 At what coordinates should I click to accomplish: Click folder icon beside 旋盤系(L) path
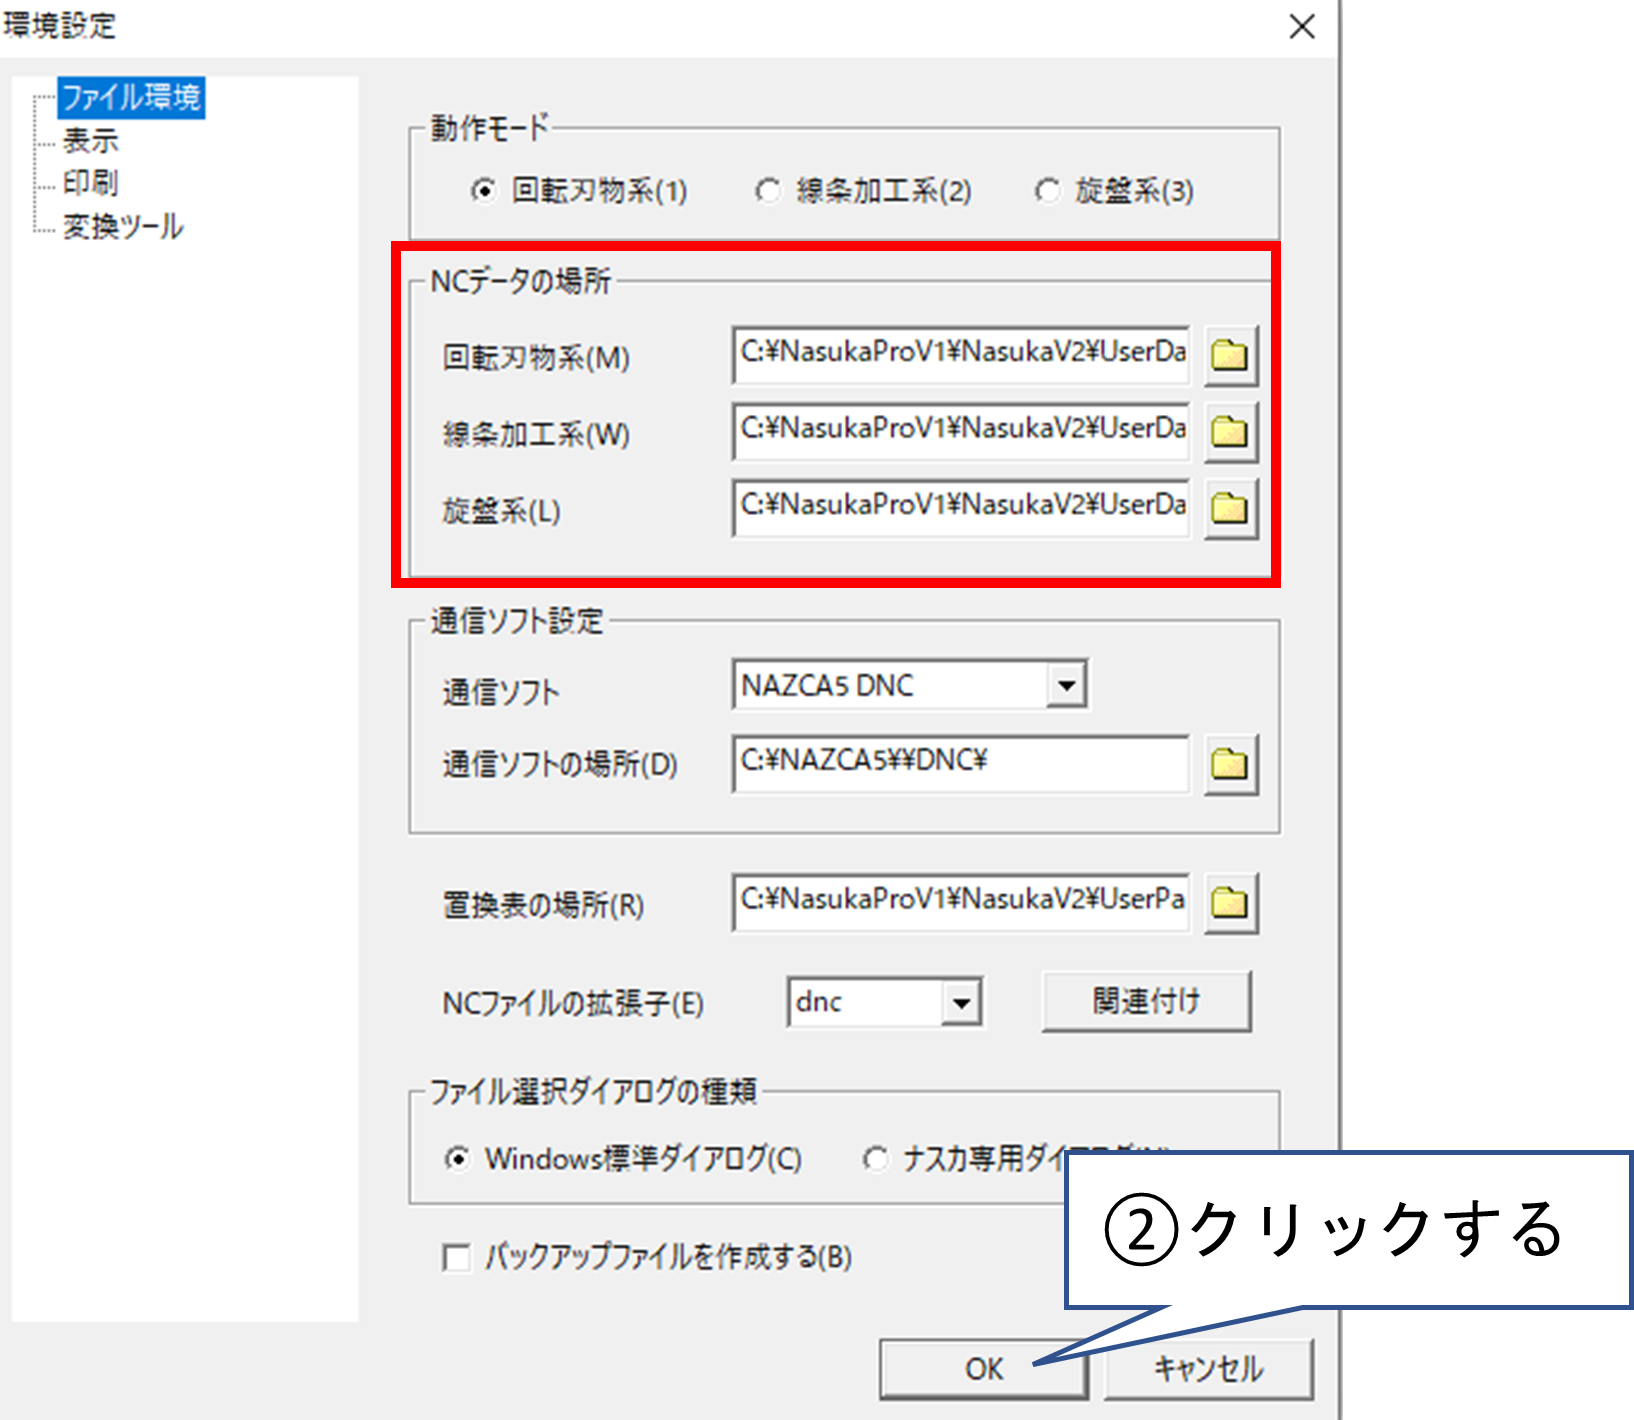[1230, 509]
